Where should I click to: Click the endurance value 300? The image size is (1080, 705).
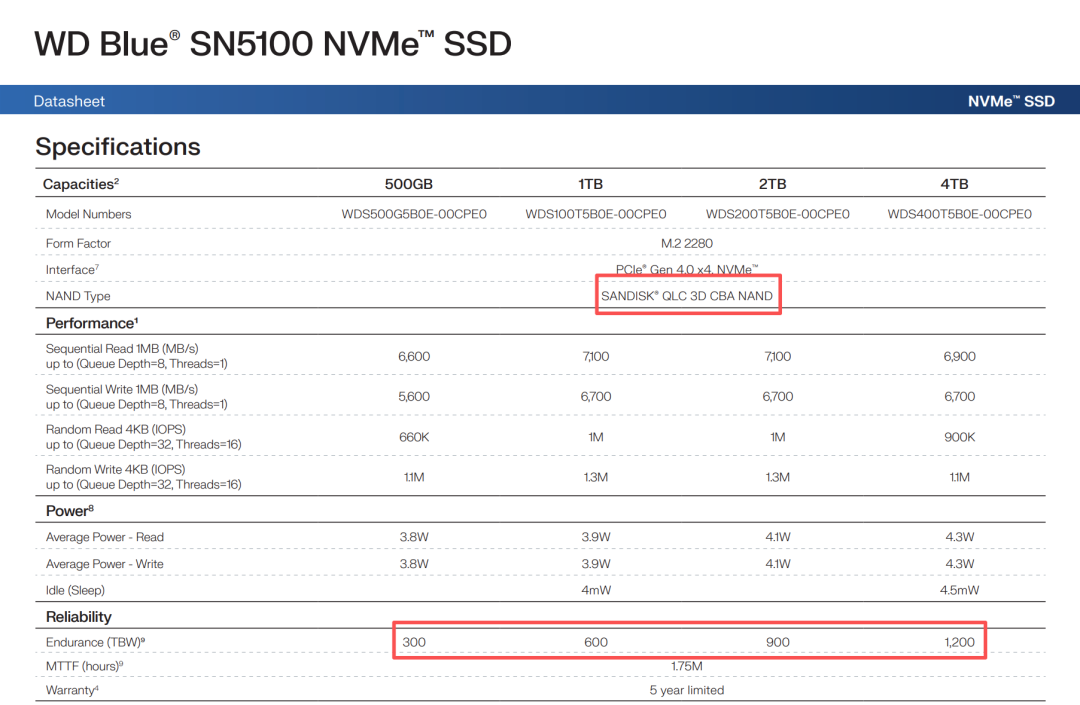click(x=414, y=642)
